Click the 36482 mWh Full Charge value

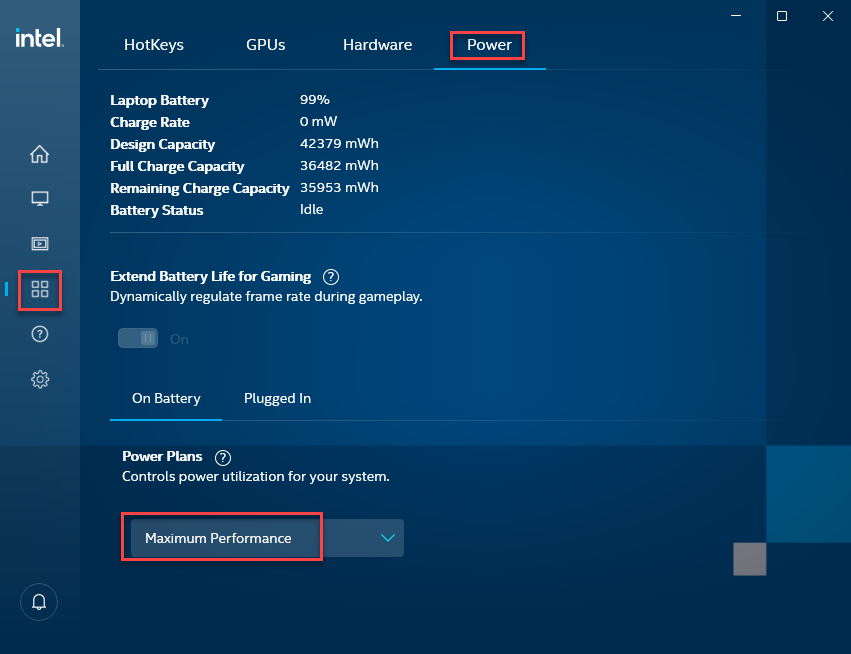(339, 166)
